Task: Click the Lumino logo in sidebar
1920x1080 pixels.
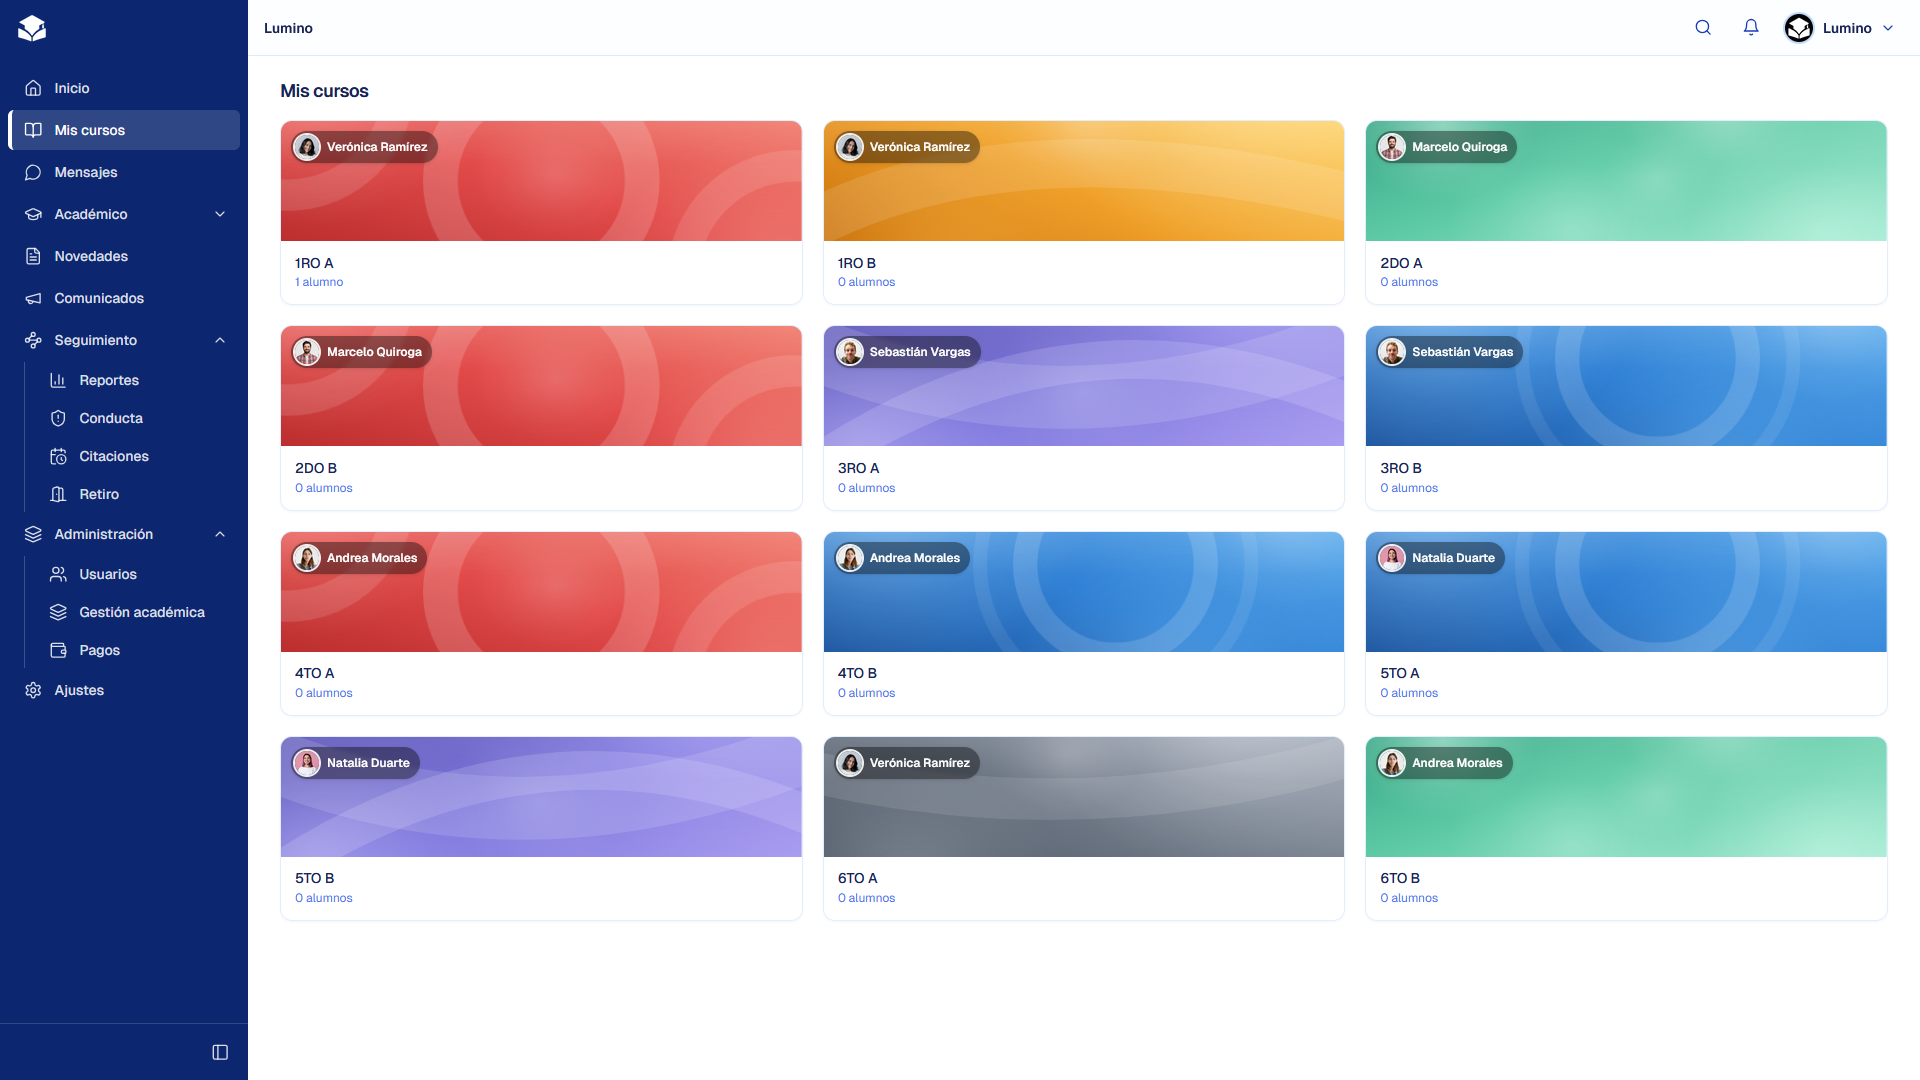Action: click(32, 28)
